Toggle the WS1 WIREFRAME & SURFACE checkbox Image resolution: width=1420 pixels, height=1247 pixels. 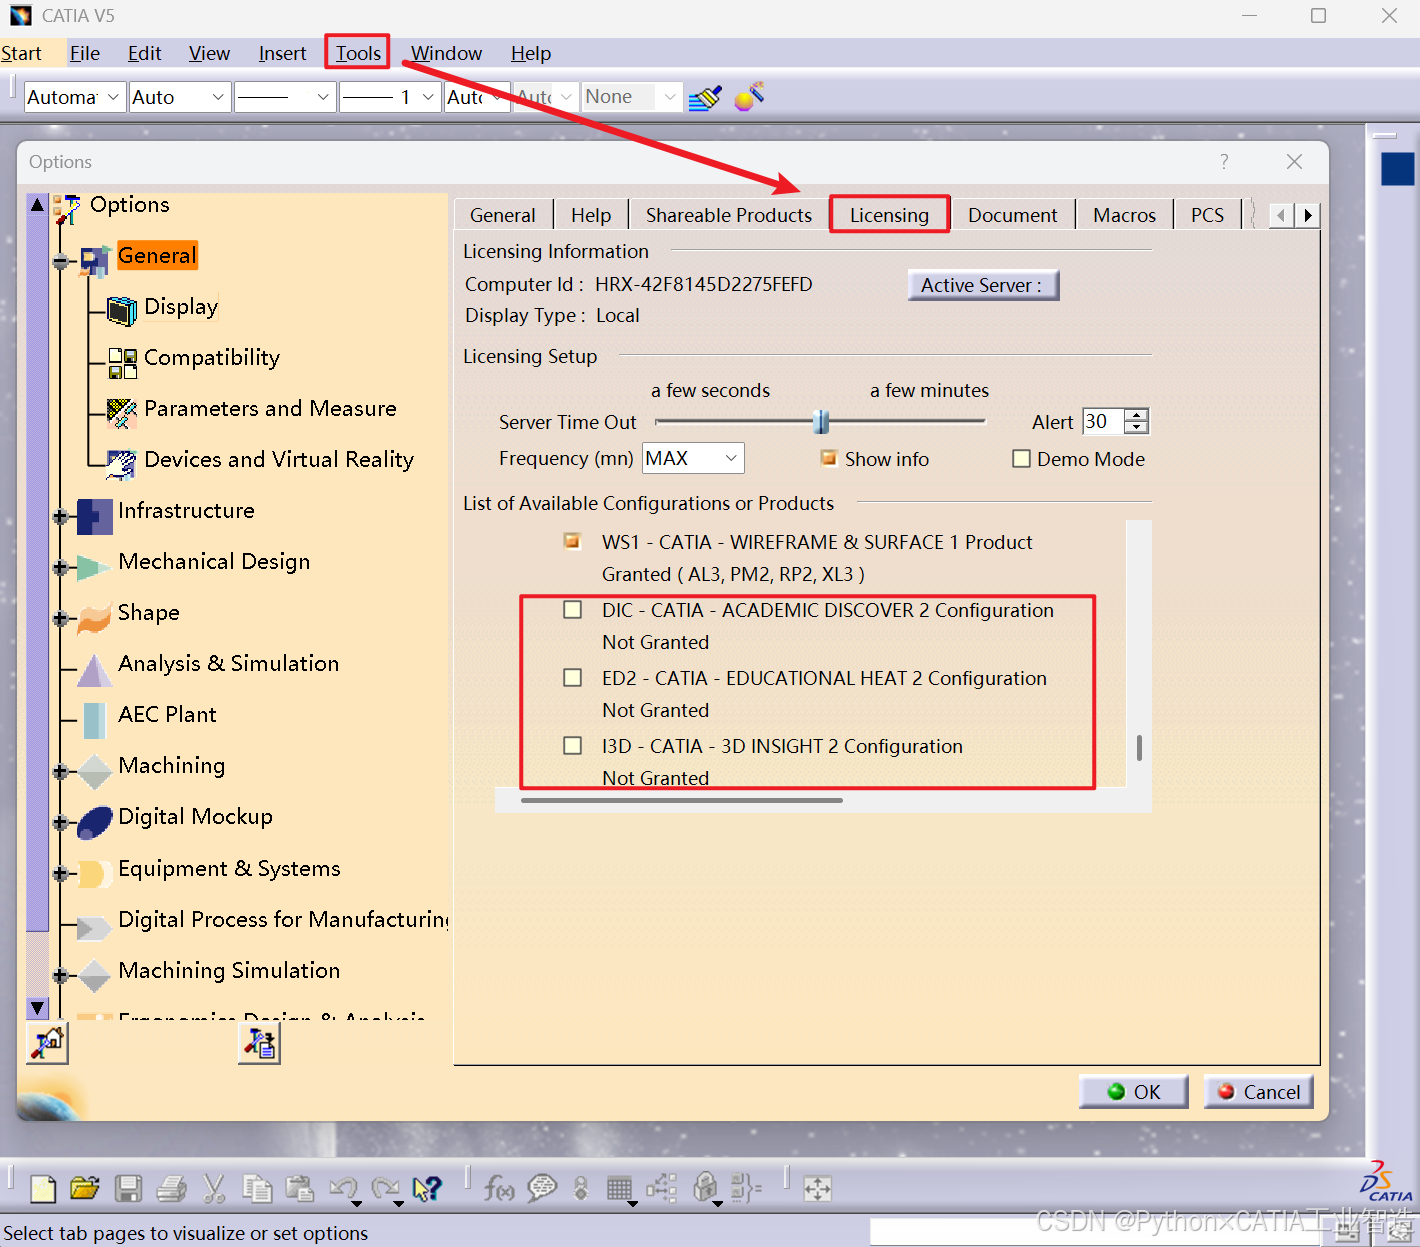(572, 541)
